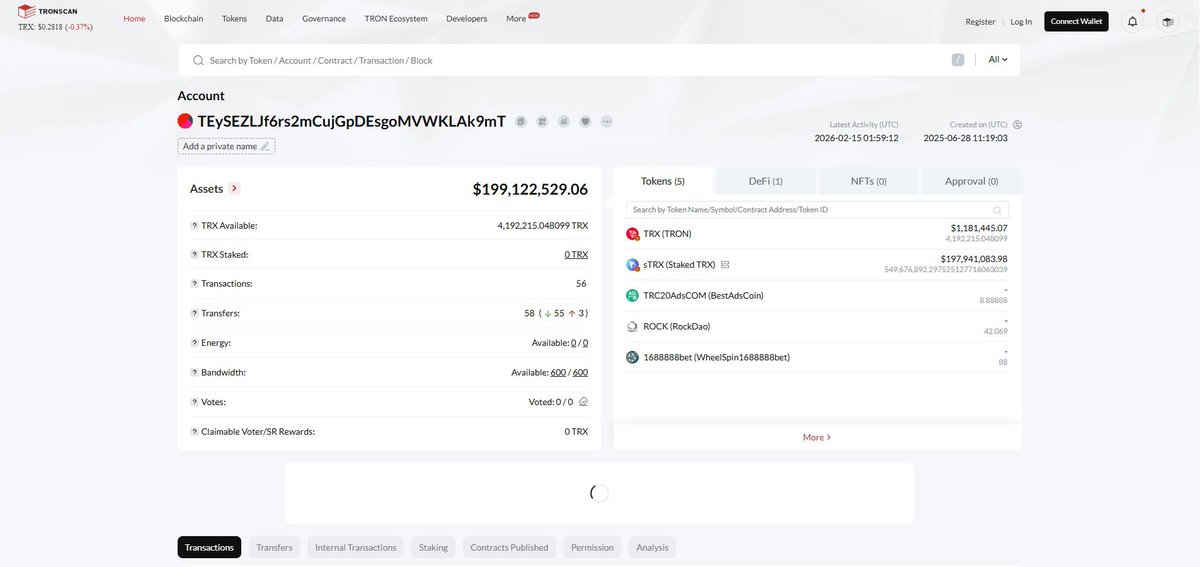Open the Contracts Published tab

pos(509,547)
